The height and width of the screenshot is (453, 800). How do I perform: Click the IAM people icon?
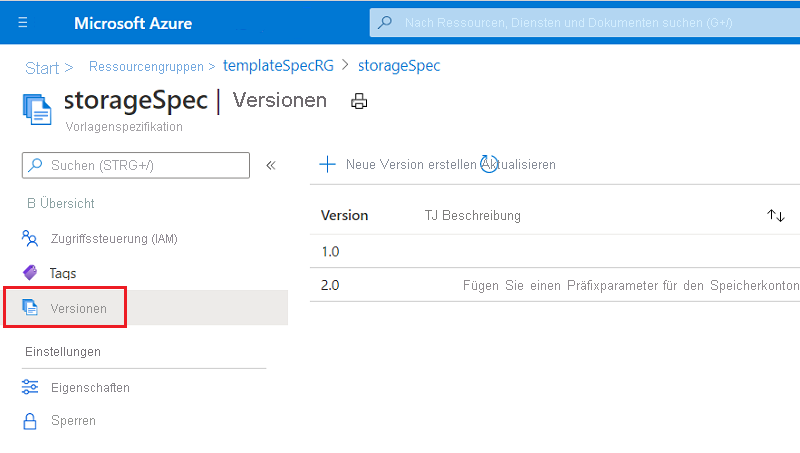tap(30, 238)
